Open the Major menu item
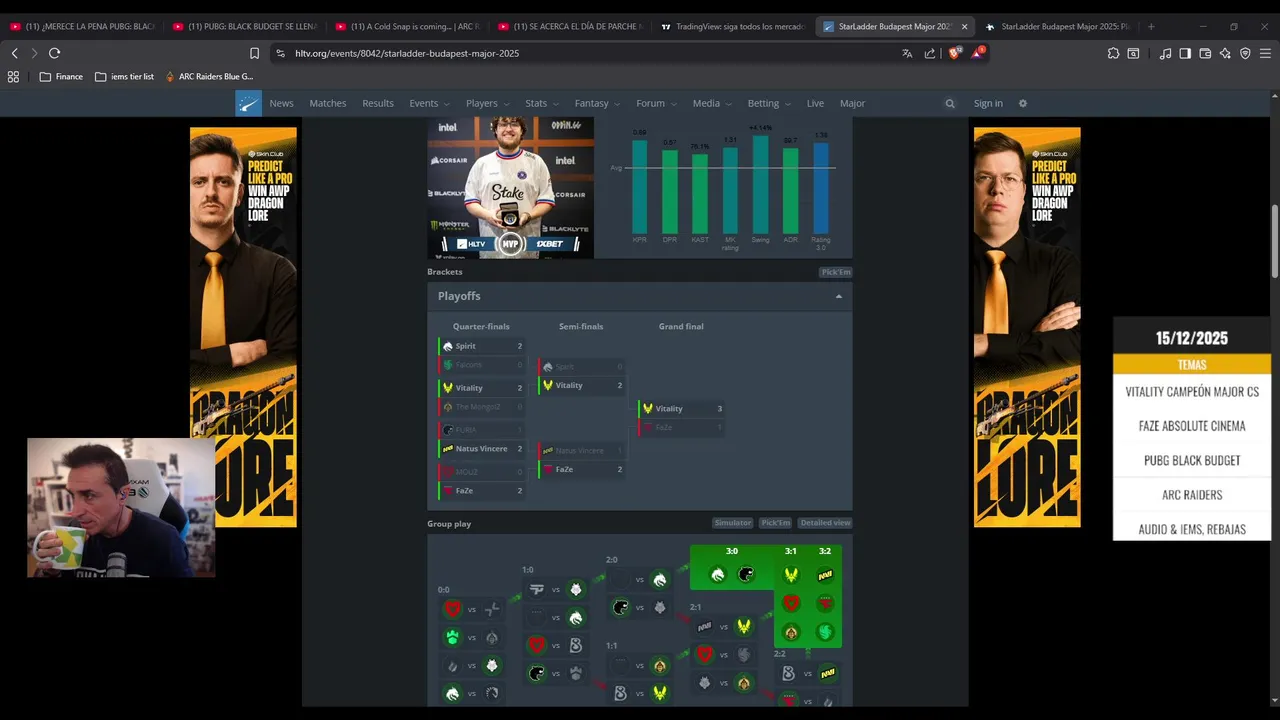Viewport: 1280px width, 720px height. click(852, 103)
